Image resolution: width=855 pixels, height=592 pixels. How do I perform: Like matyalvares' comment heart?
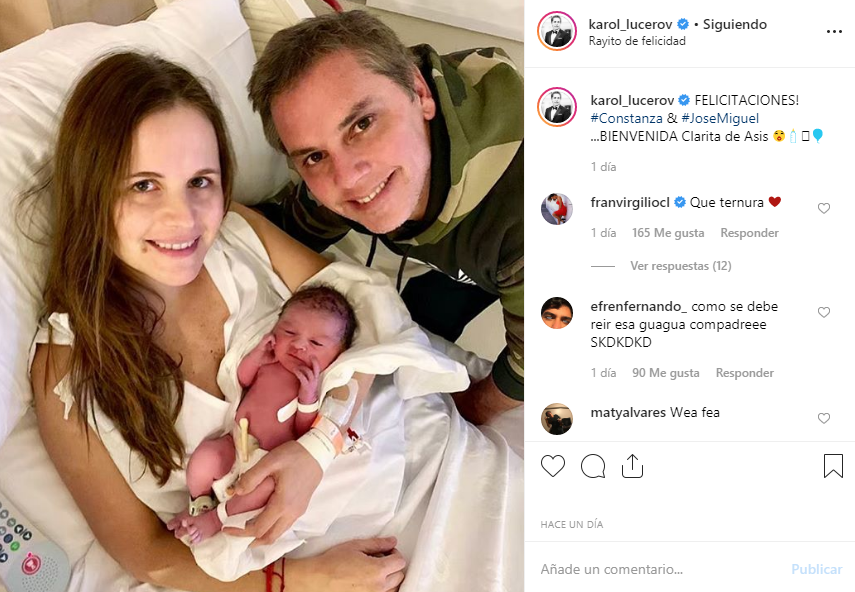pyautogui.click(x=823, y=418)
